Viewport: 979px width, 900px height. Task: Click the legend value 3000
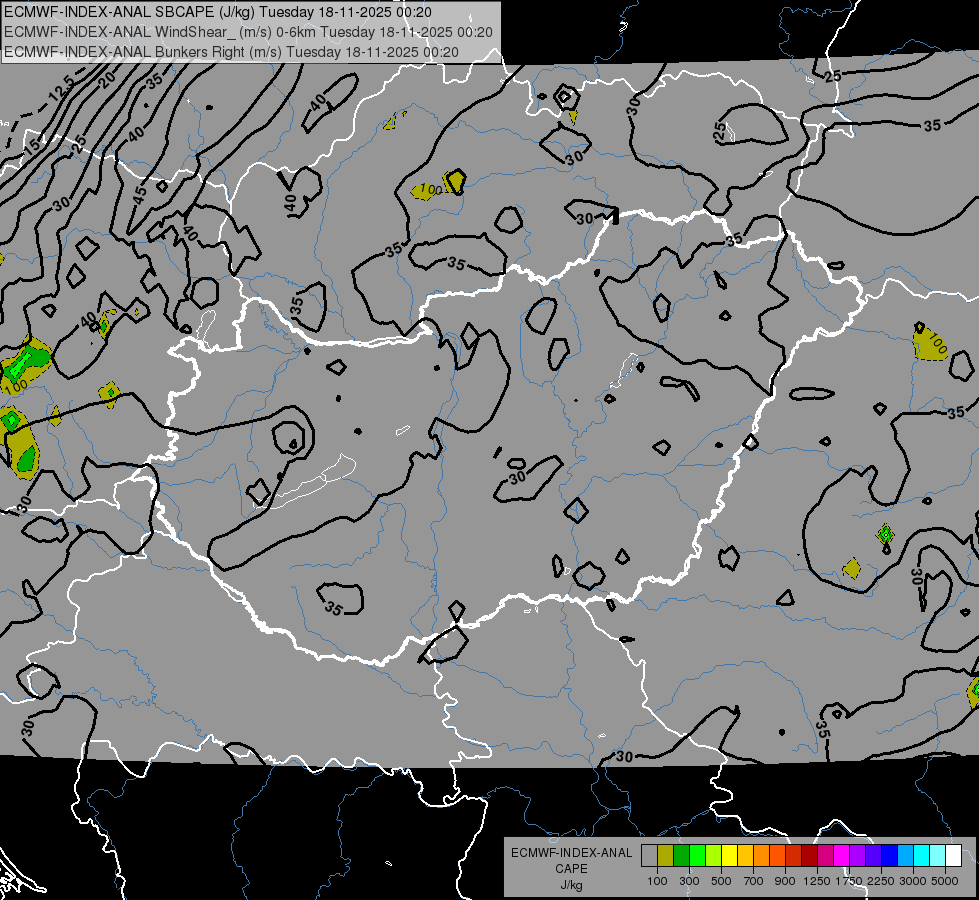[x=913, y=881]
